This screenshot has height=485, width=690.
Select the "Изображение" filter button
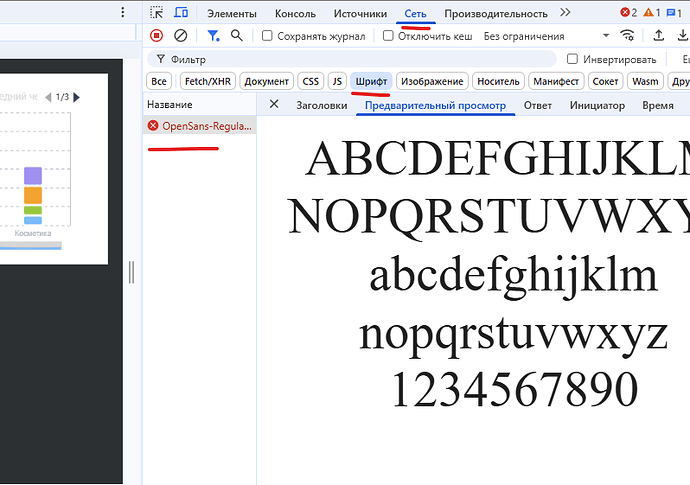[x=432, y=81]
